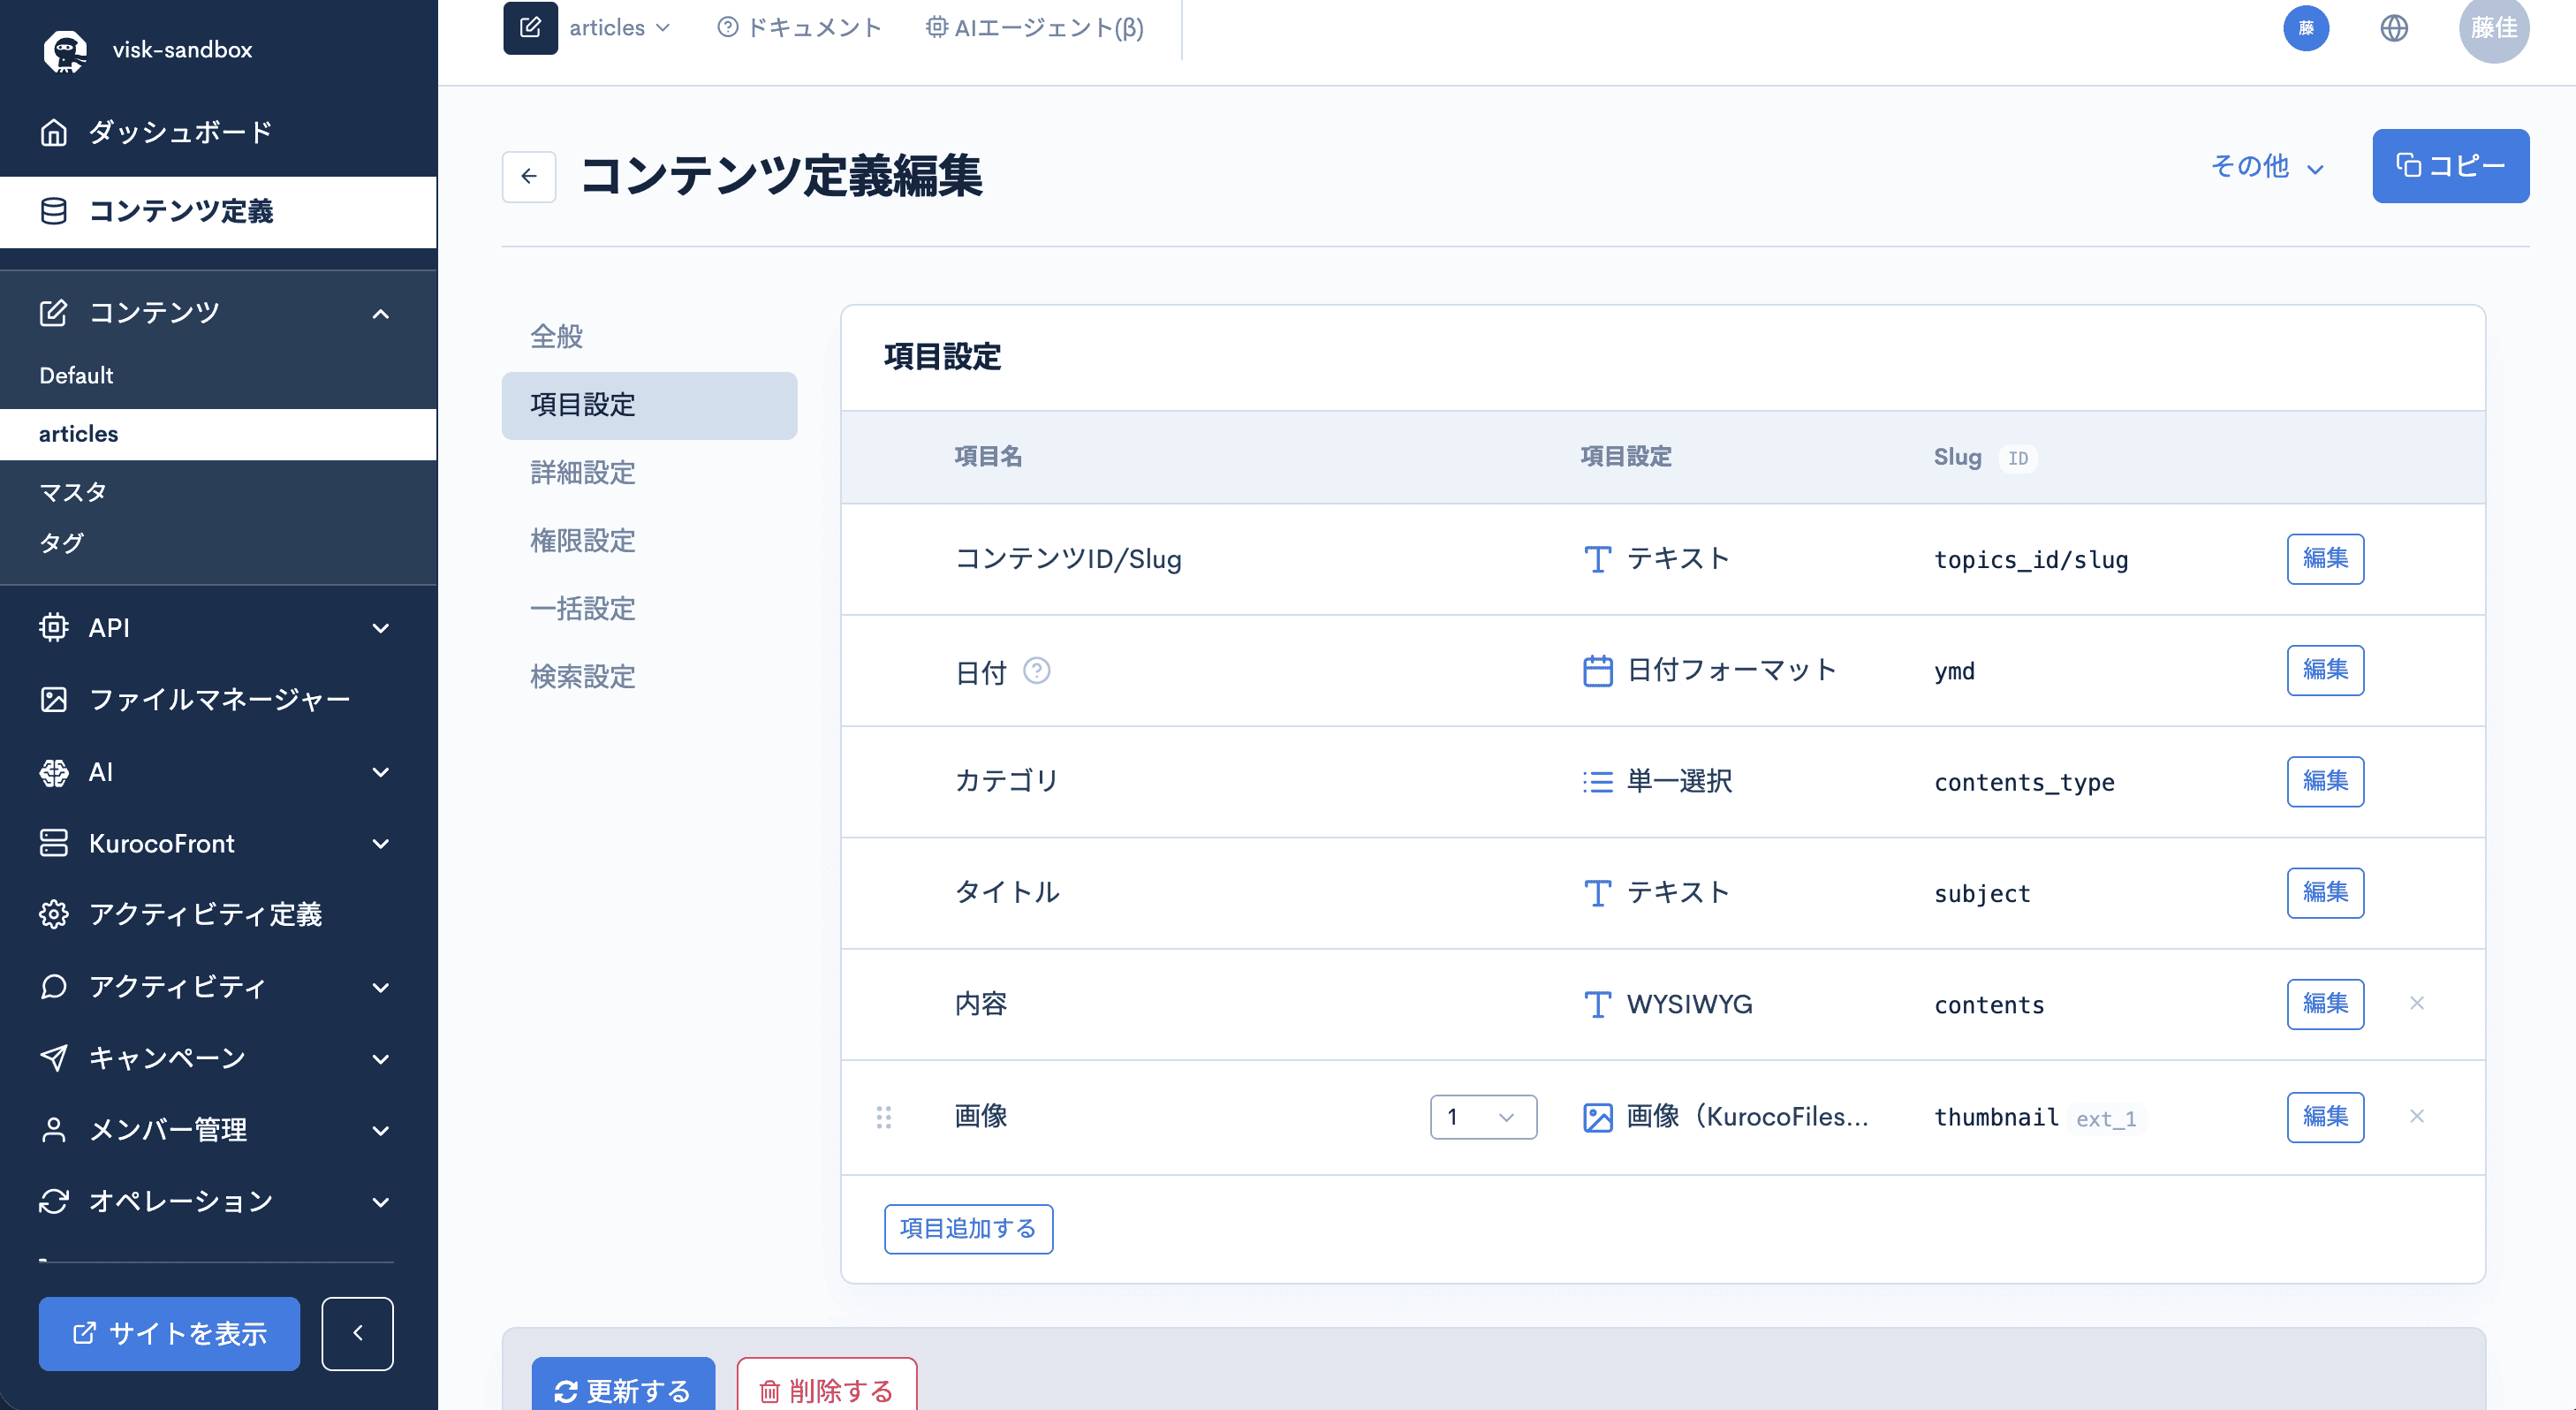2576x1410 pixels.
Task: Click the help icon next to 日付
Action: [1037, 670]
